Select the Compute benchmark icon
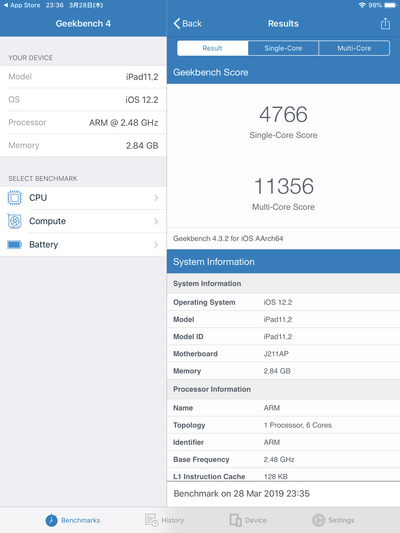Screen dimensions: 400x533 point(14,221)
